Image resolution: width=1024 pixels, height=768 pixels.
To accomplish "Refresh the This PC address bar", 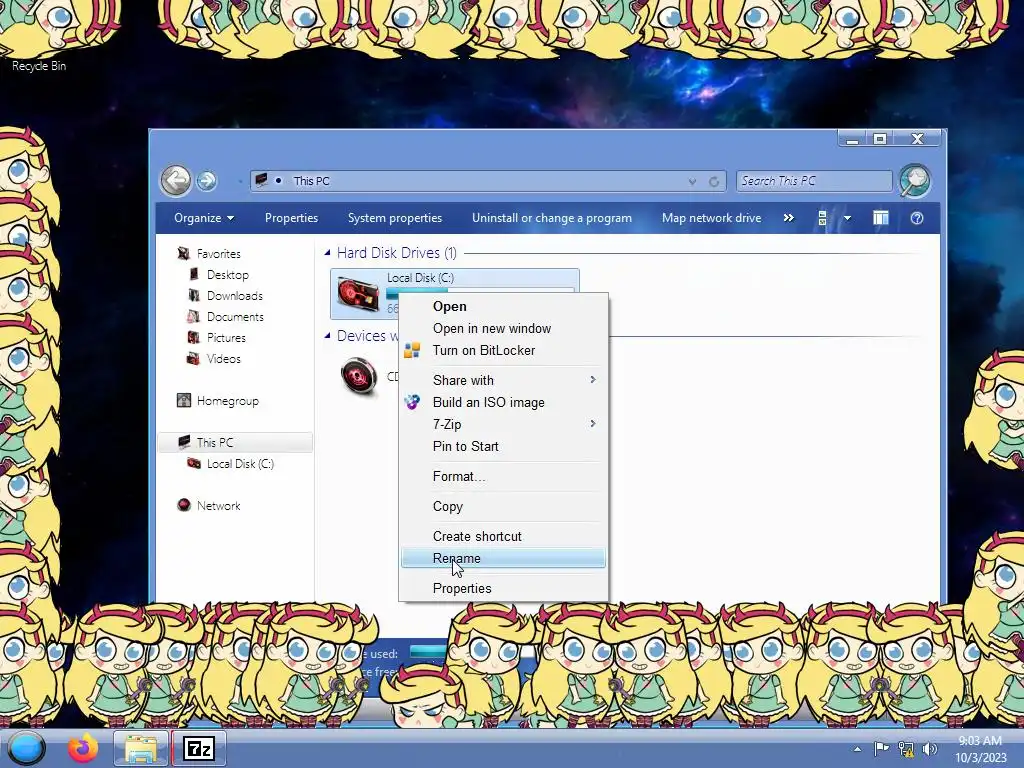I will pos(714,182).
